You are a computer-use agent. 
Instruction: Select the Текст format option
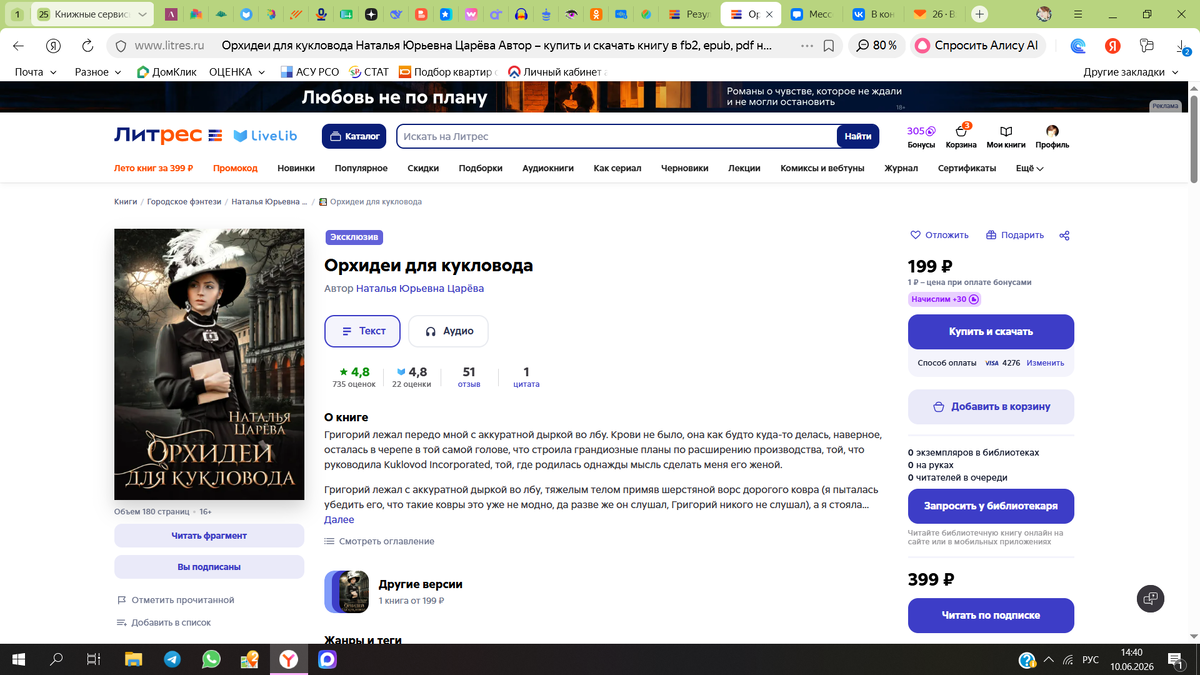(x=362, y=331)
